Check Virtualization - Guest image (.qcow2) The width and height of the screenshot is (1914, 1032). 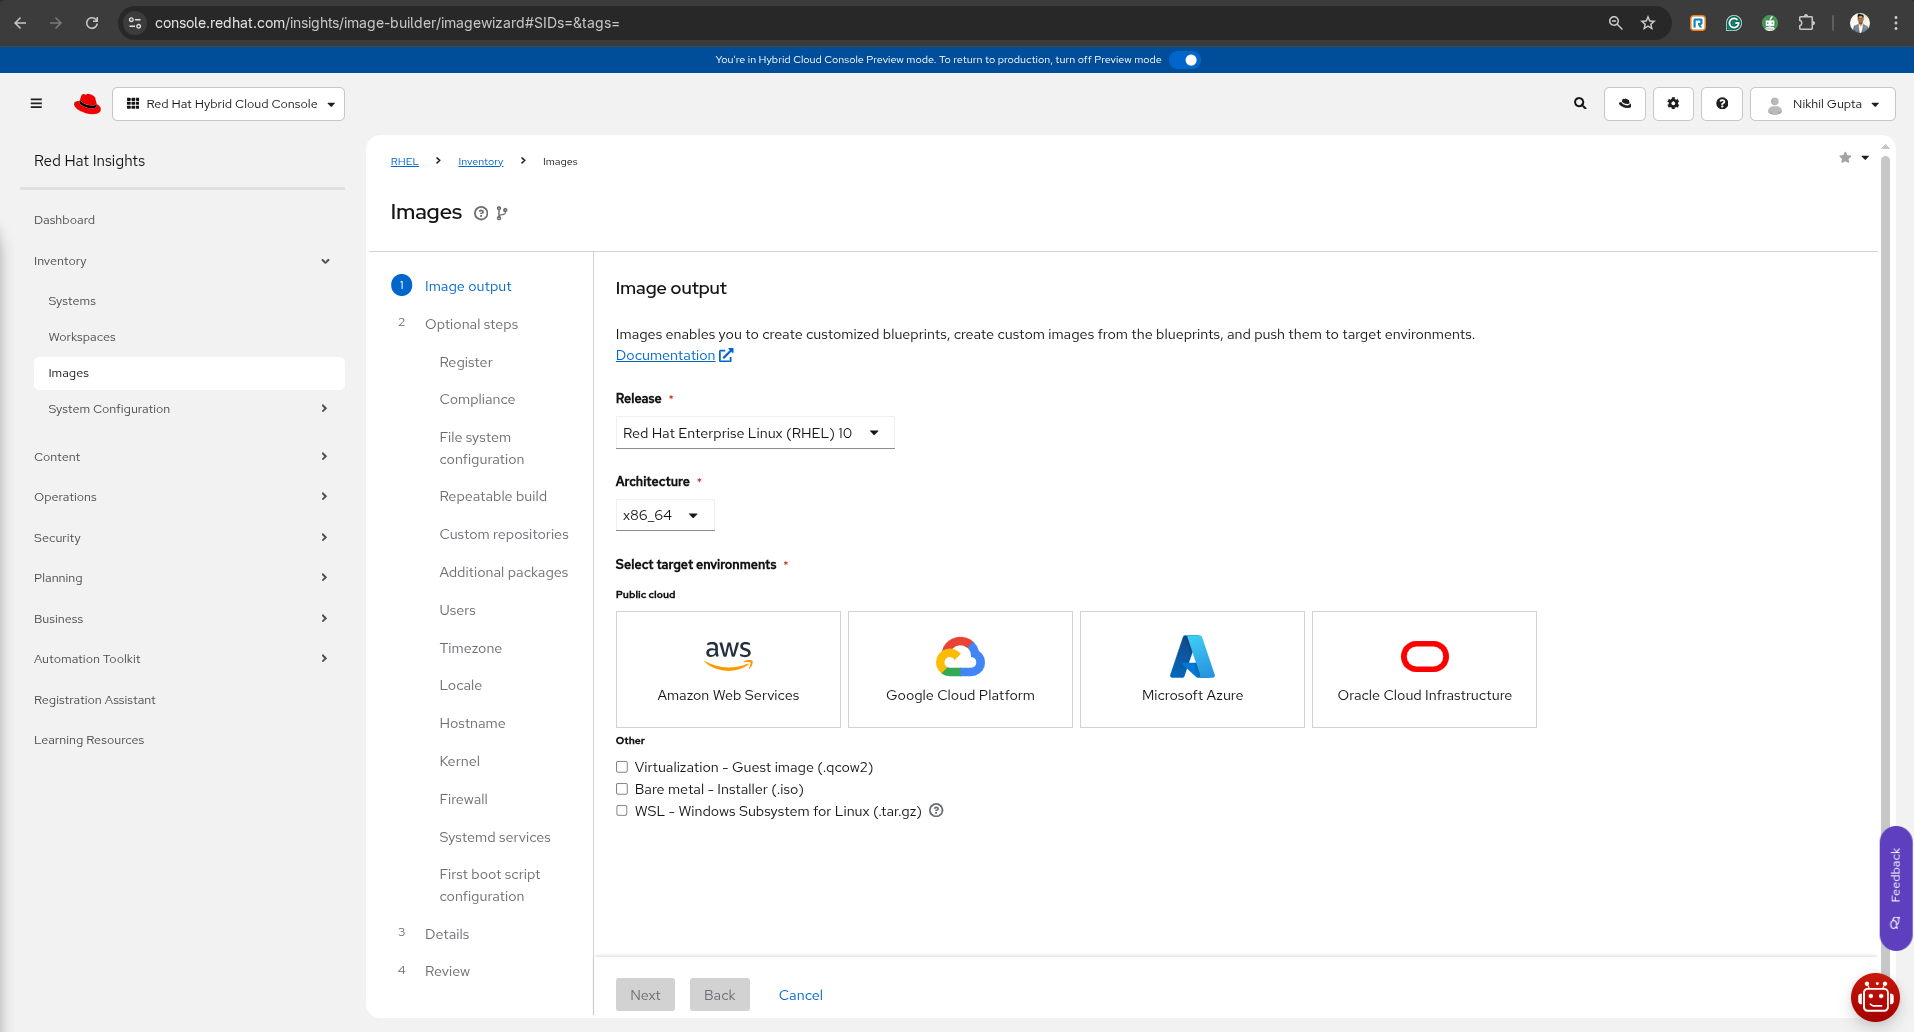click(x=622, y=767)
